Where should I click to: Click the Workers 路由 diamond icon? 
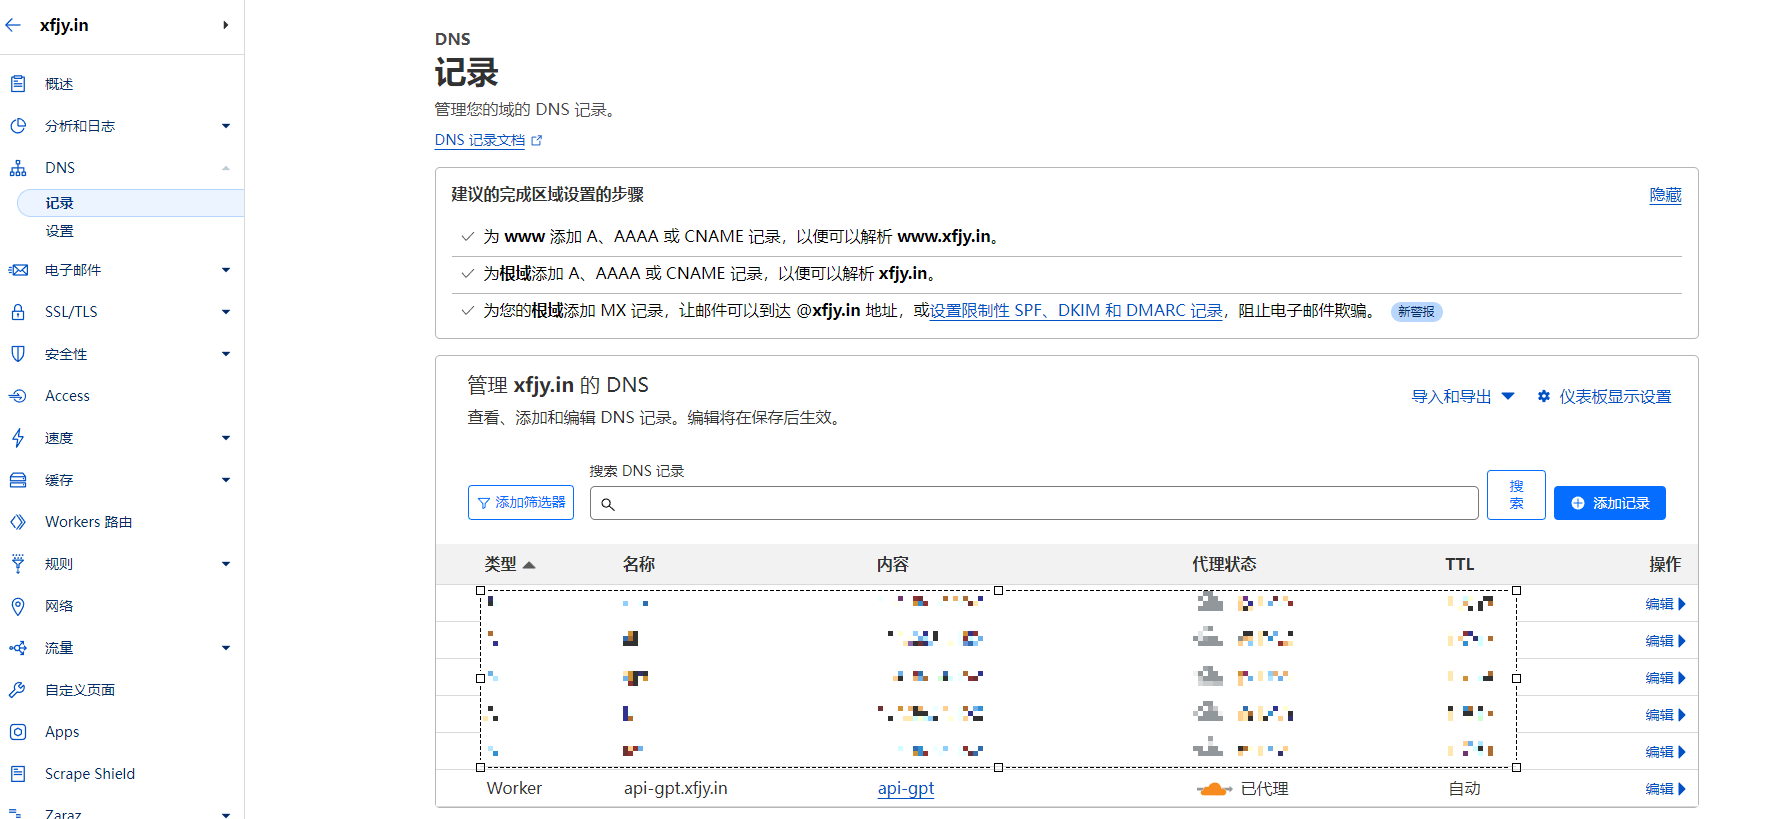[x=18, y=522]
